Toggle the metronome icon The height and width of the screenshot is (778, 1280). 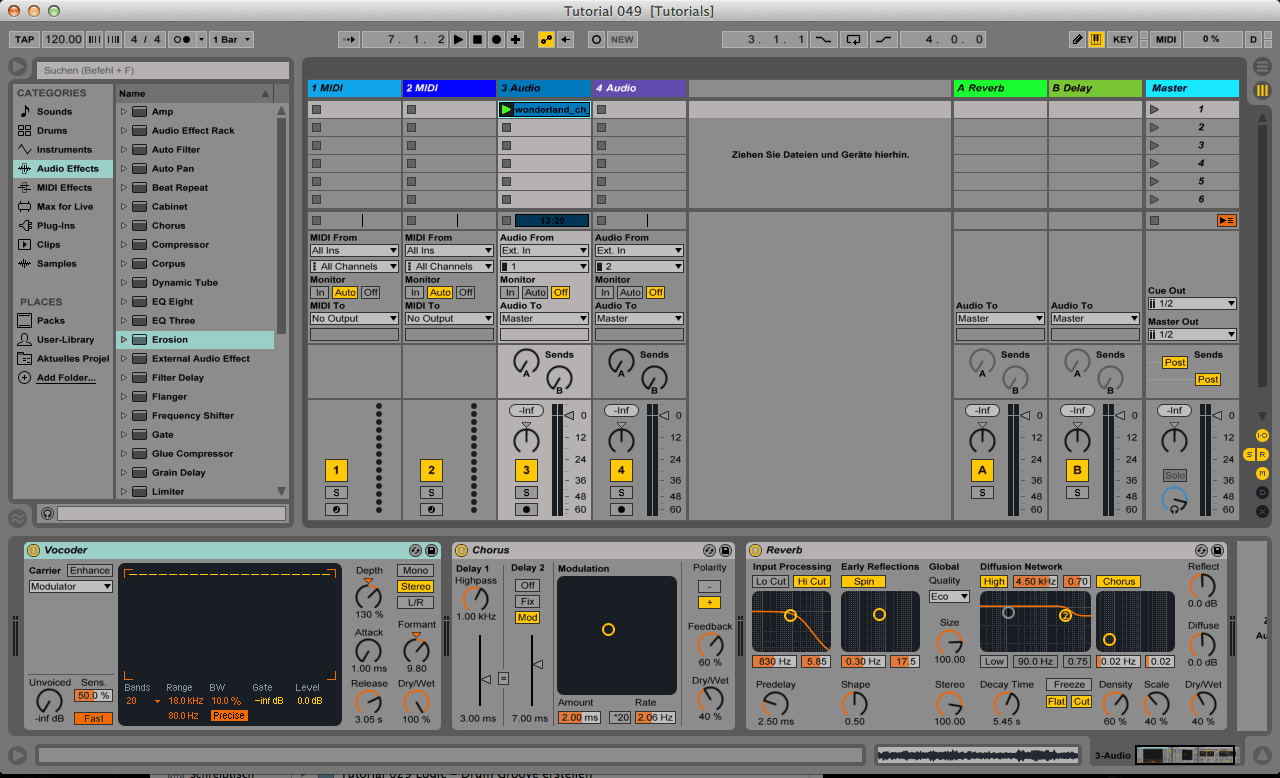(182, 40)
